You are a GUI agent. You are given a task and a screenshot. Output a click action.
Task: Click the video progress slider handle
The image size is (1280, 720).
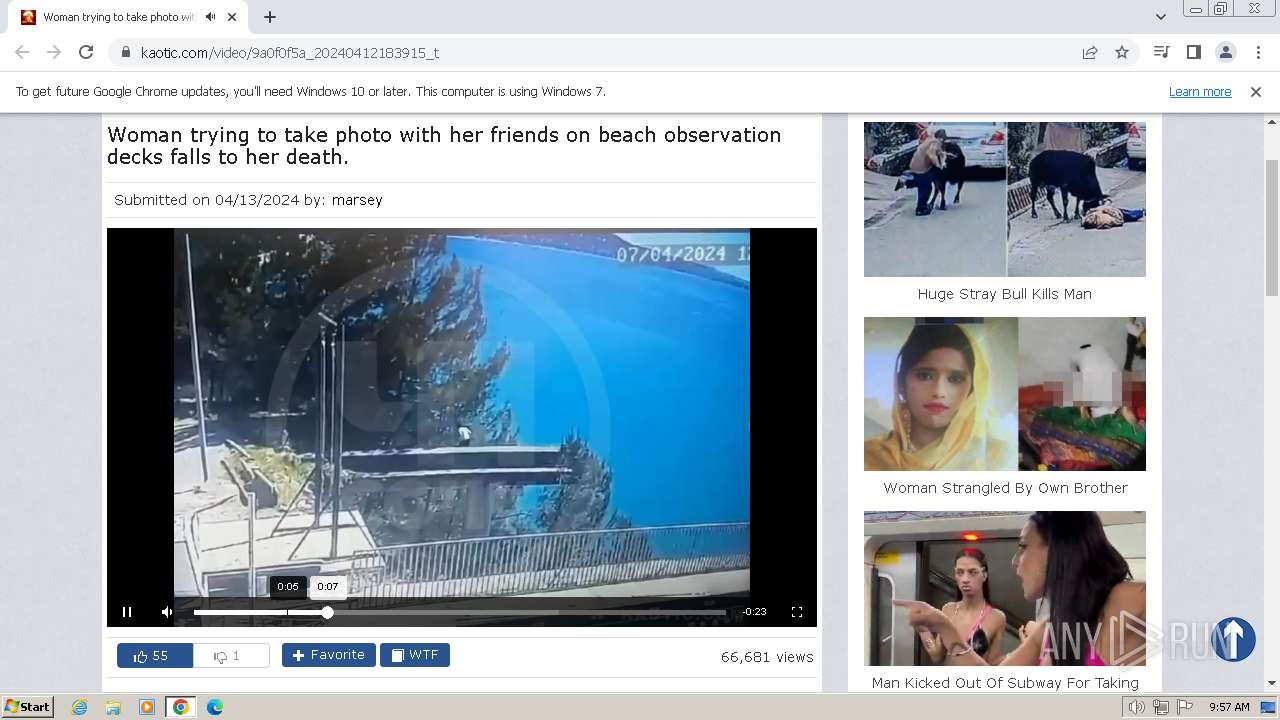(327, 612)
